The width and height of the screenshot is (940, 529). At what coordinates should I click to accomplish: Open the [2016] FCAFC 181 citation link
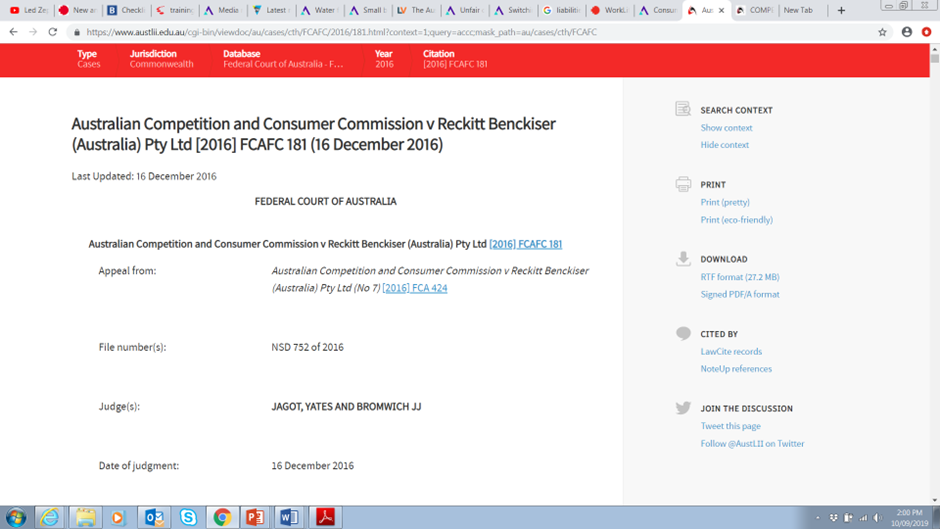click(525, 244)
